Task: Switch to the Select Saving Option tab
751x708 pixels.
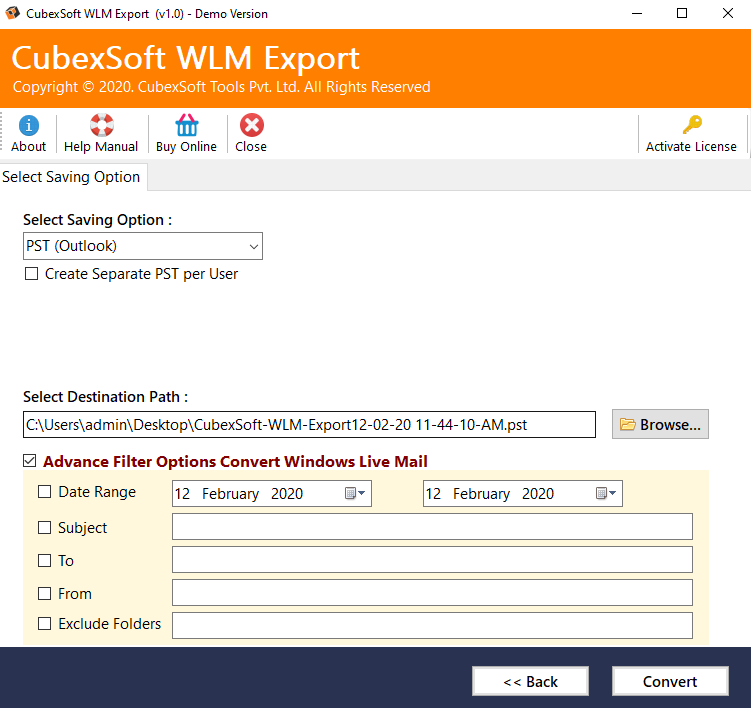Action: tap(72, 177)
